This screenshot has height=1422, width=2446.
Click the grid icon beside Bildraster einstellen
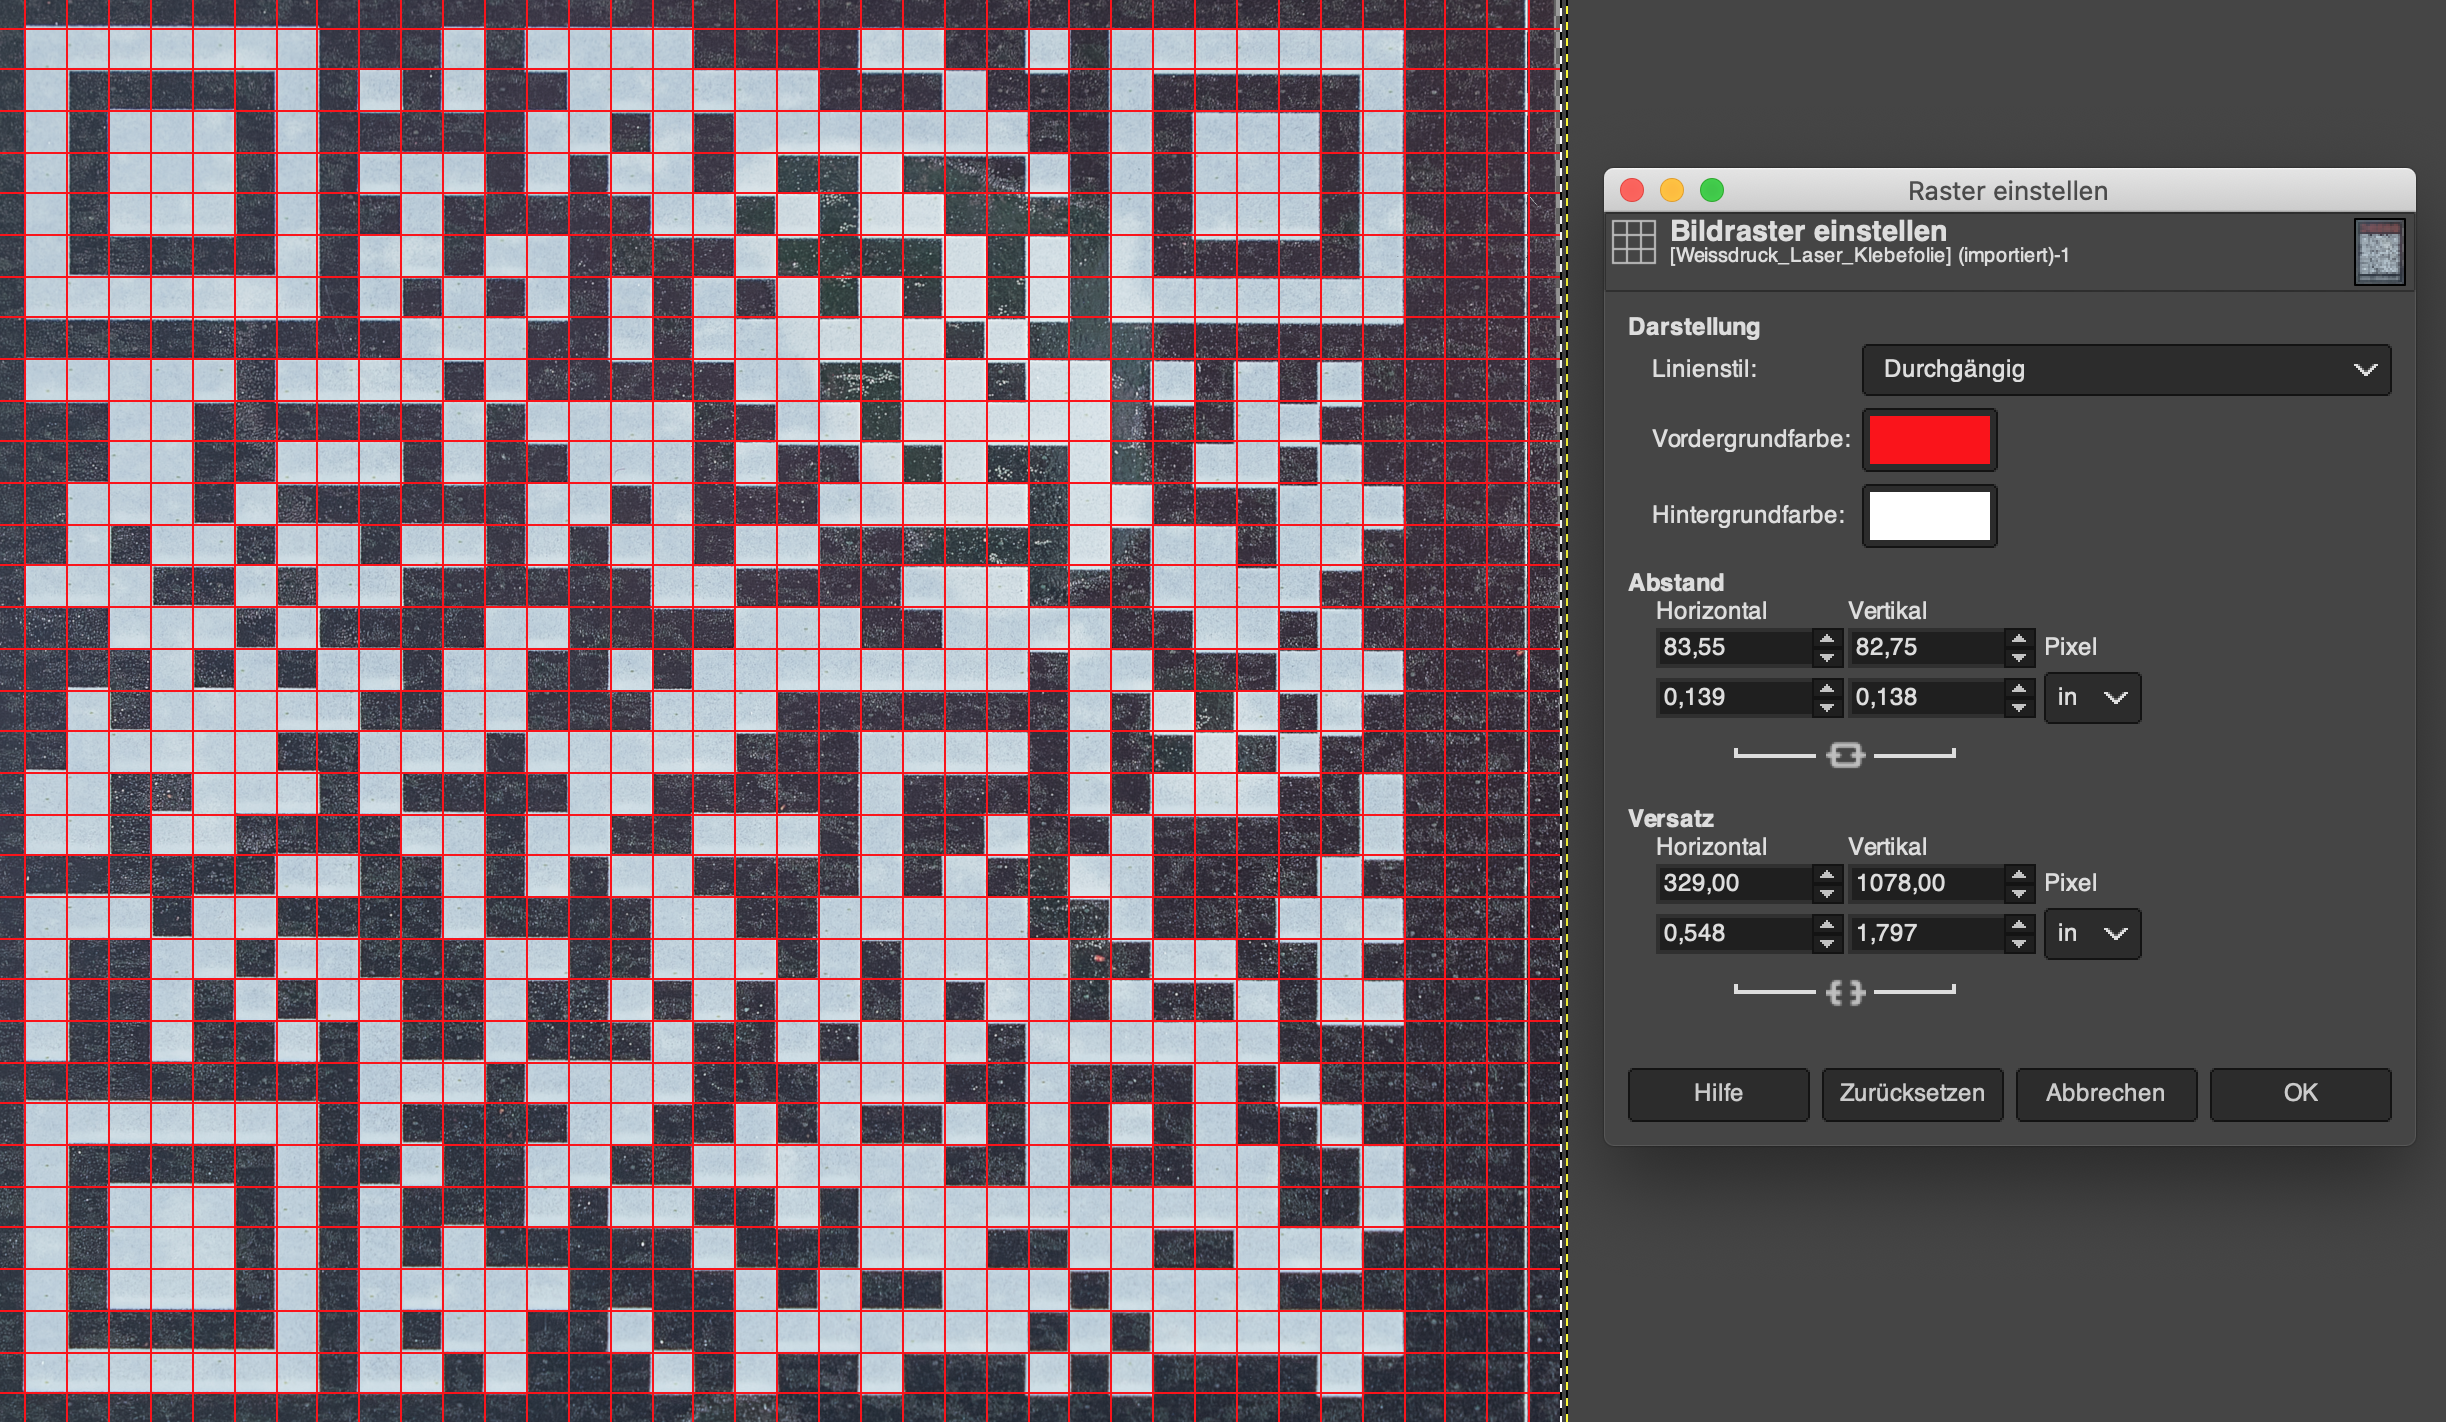pyautogui.click(x=1634, y=242)
